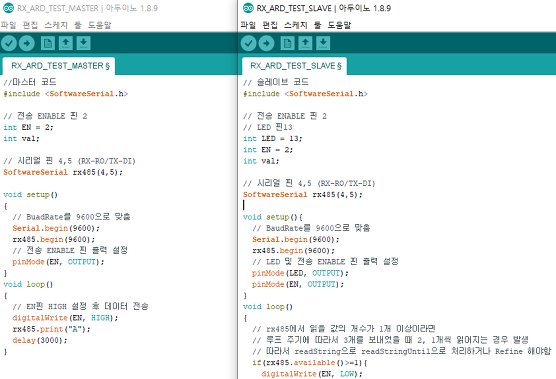Screen dimensions: 556x379
Task: Open 툴 menu in MASTER window
Action: coord(78,25)
